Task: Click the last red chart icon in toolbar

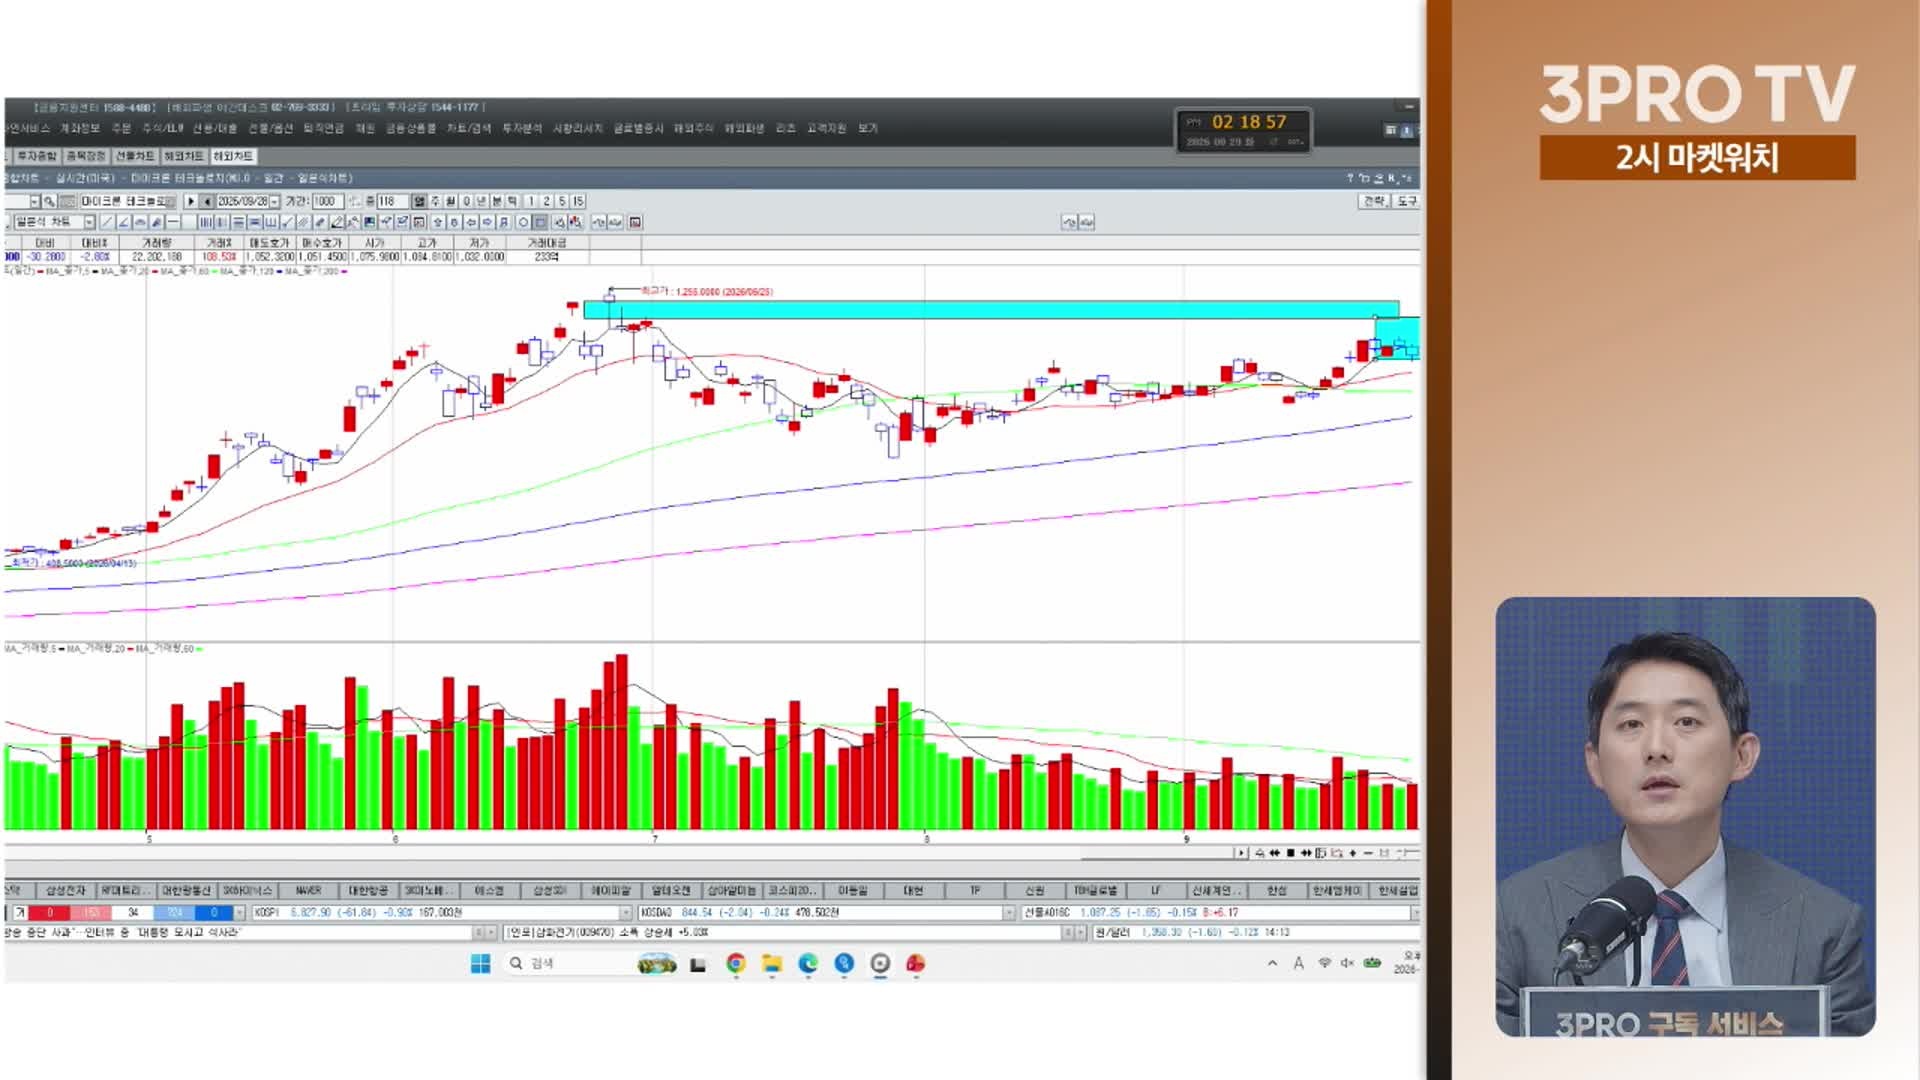Action: 635,222
